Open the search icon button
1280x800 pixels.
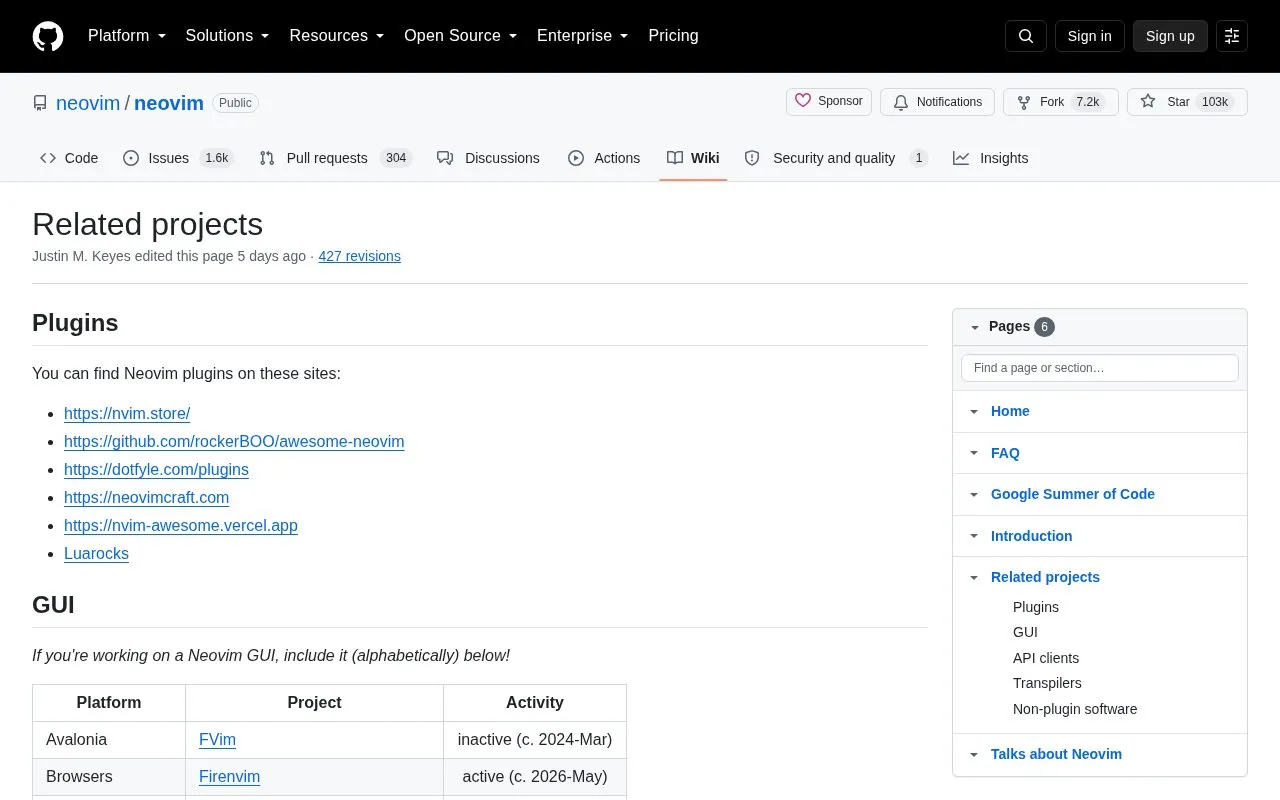coord(1026,36)
